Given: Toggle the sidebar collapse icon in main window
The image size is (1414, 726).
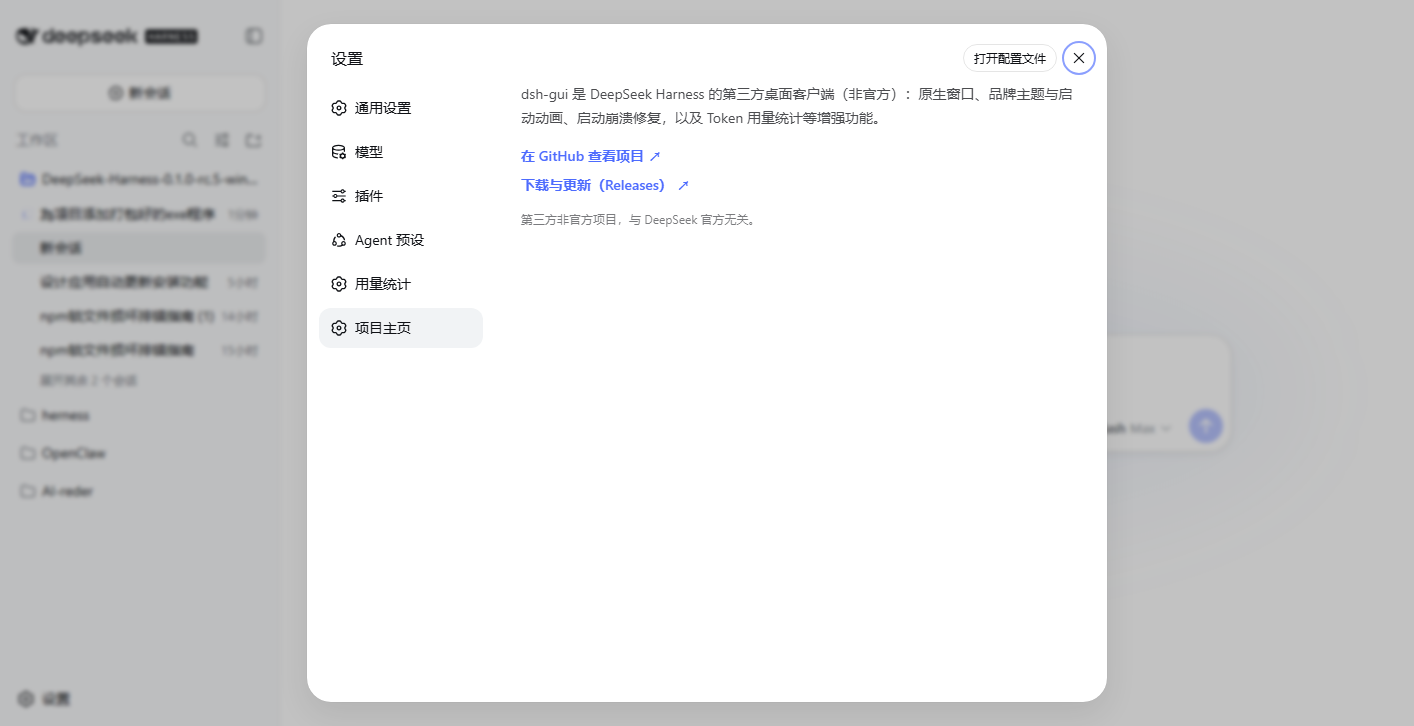Looking at the screenshot, I should (254, 36).
